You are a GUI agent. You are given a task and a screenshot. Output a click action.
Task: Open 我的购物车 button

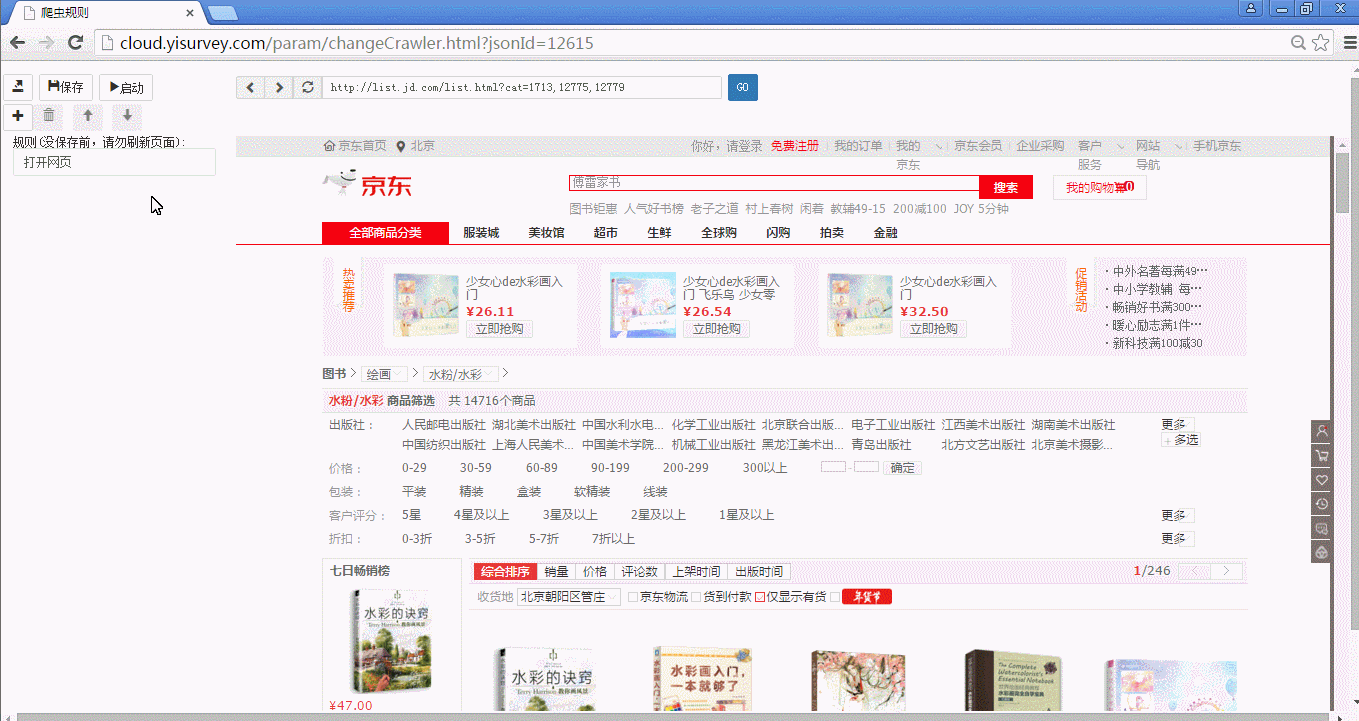point(1099,187)
